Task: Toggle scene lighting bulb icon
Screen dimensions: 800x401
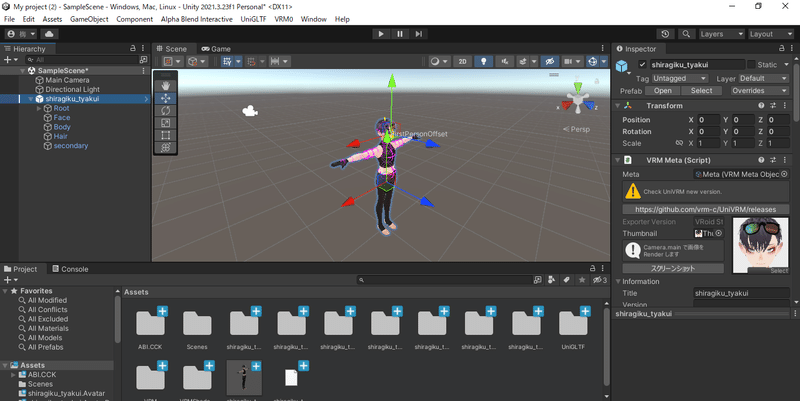Action: 483,61
